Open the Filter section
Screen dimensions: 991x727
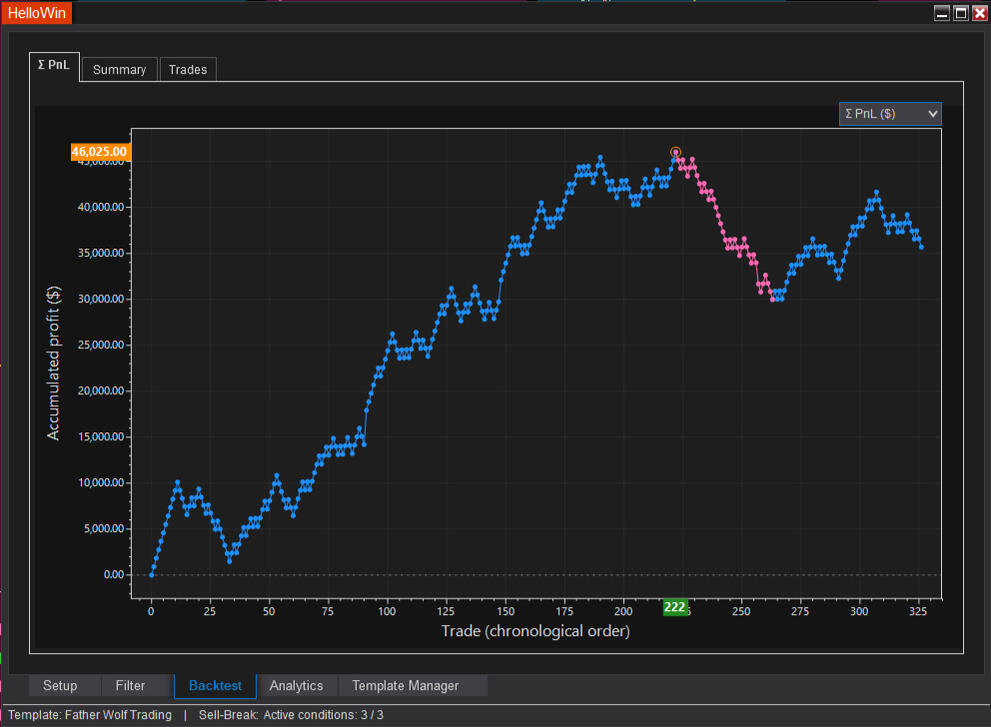130,685
